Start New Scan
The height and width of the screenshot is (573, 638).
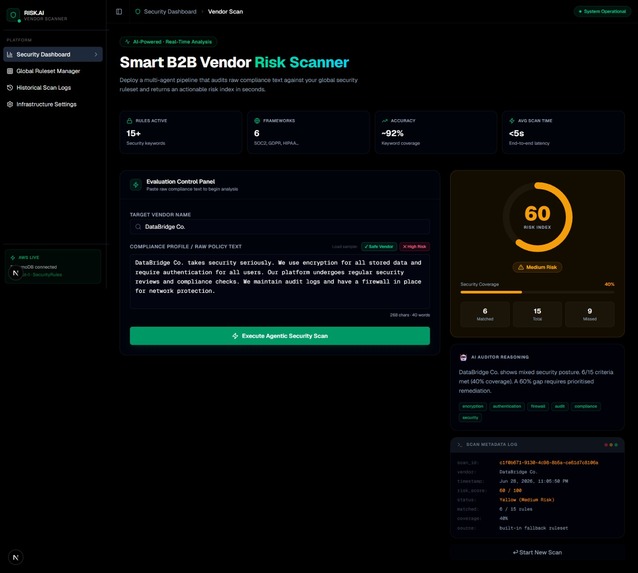[x=537, y=553]
